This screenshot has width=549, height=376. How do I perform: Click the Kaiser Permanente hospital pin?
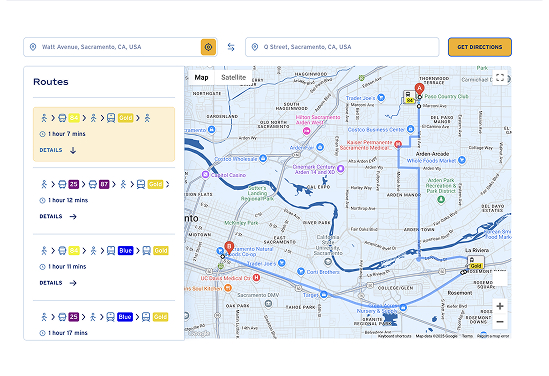coord(398,144)
